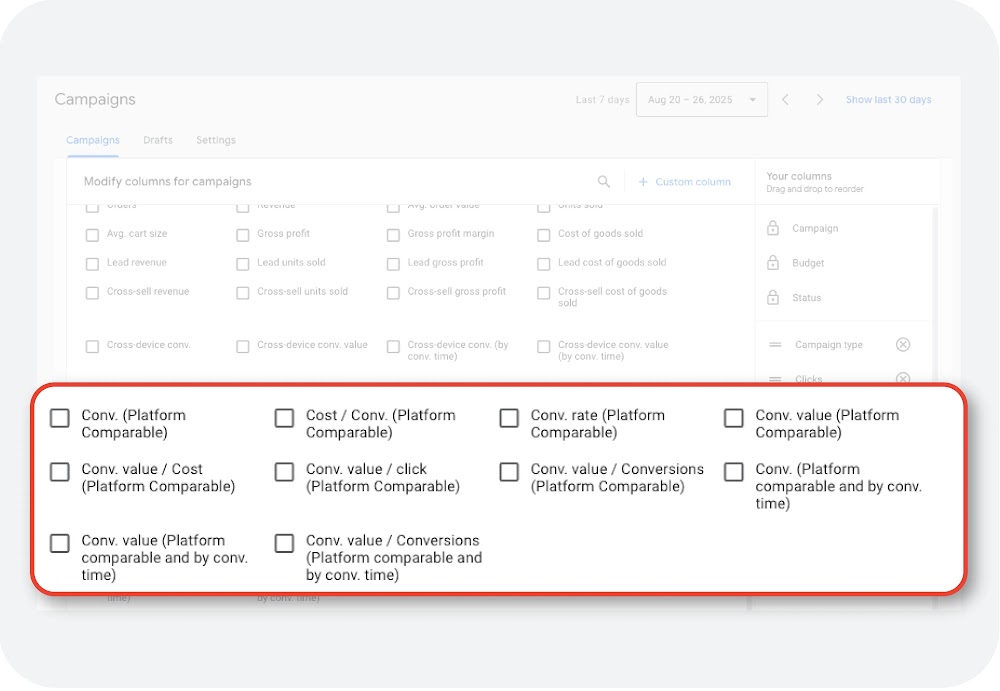The width and height of the screenshot is (1000, 691).
Task: Click the Modify columns for campaigns search field
Action: pos(300,181)
